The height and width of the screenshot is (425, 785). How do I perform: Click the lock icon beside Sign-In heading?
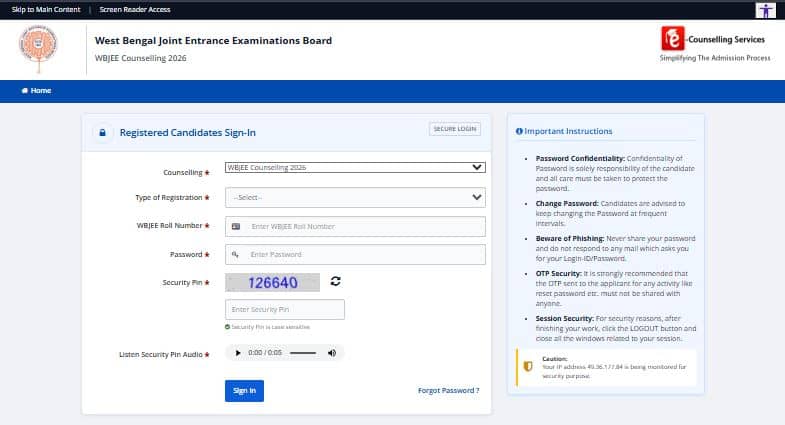(x=103, y=133)
